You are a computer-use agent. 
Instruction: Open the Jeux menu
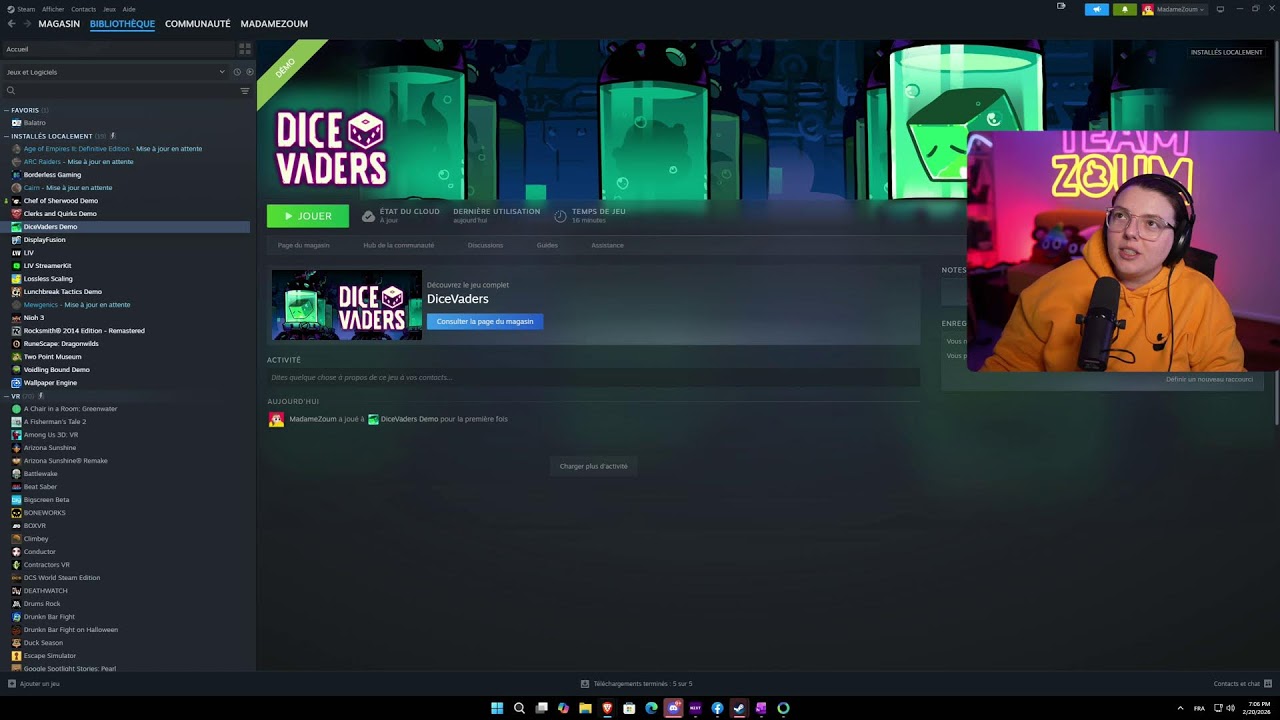coord(109,9)
